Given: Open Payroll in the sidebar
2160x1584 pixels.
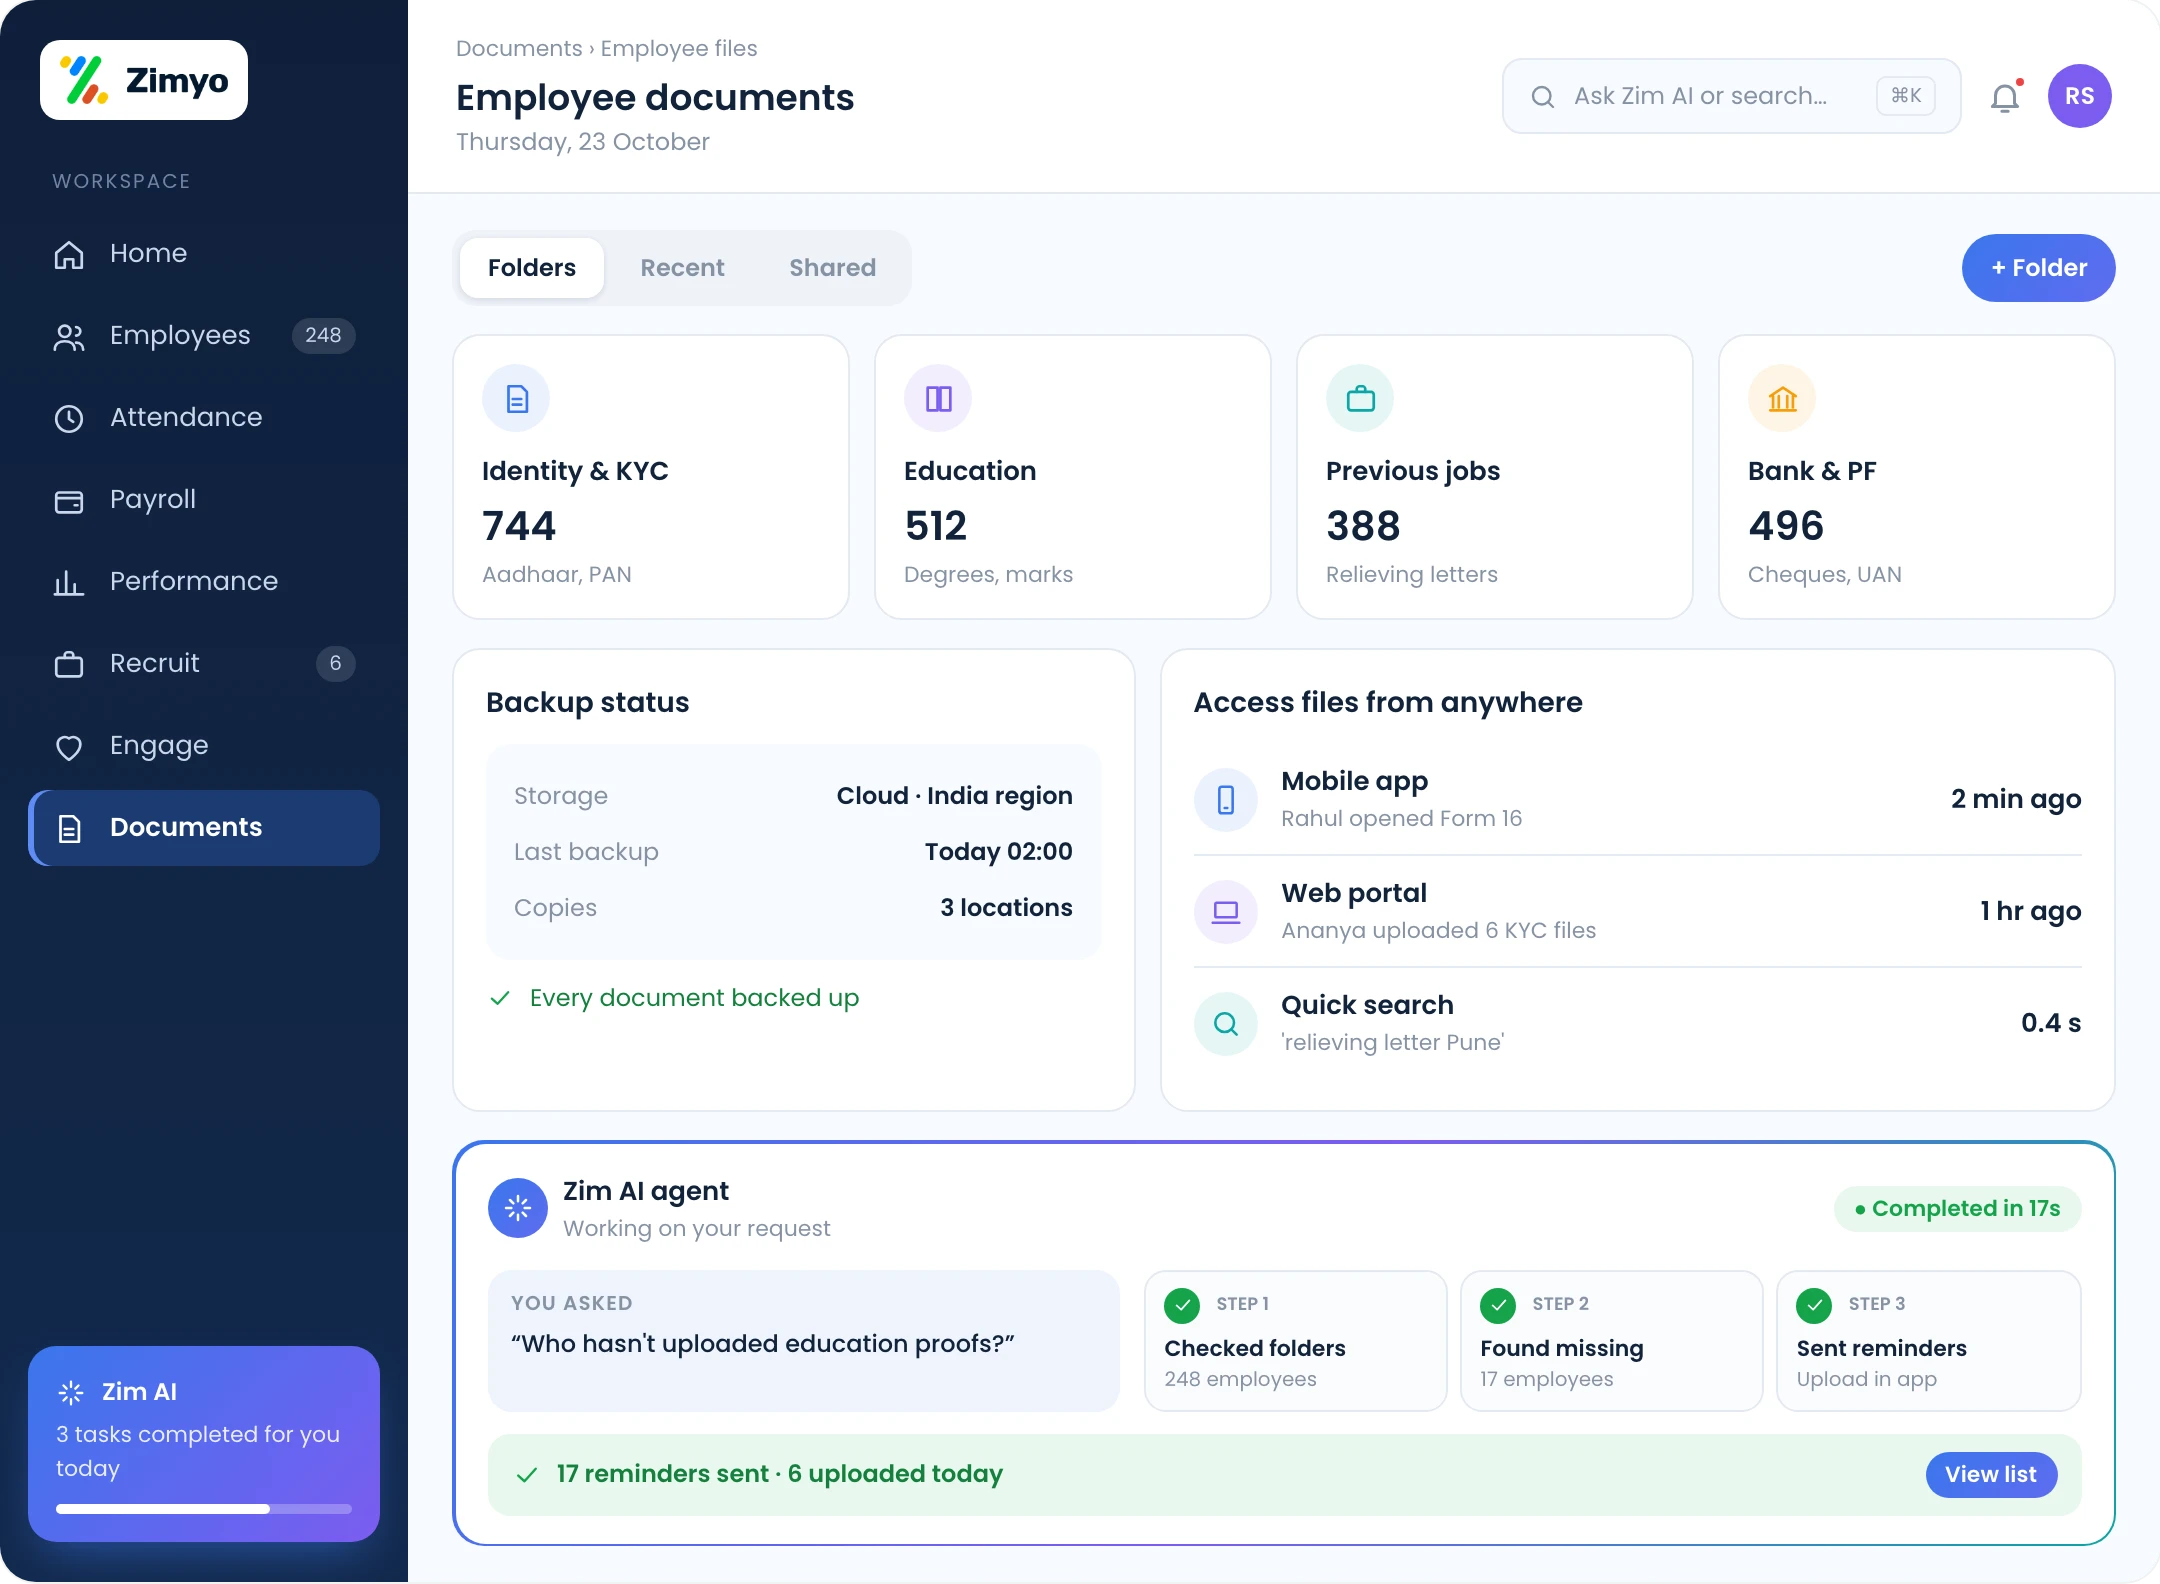Looking at the screenshot, I should click(x=204, y=499).
